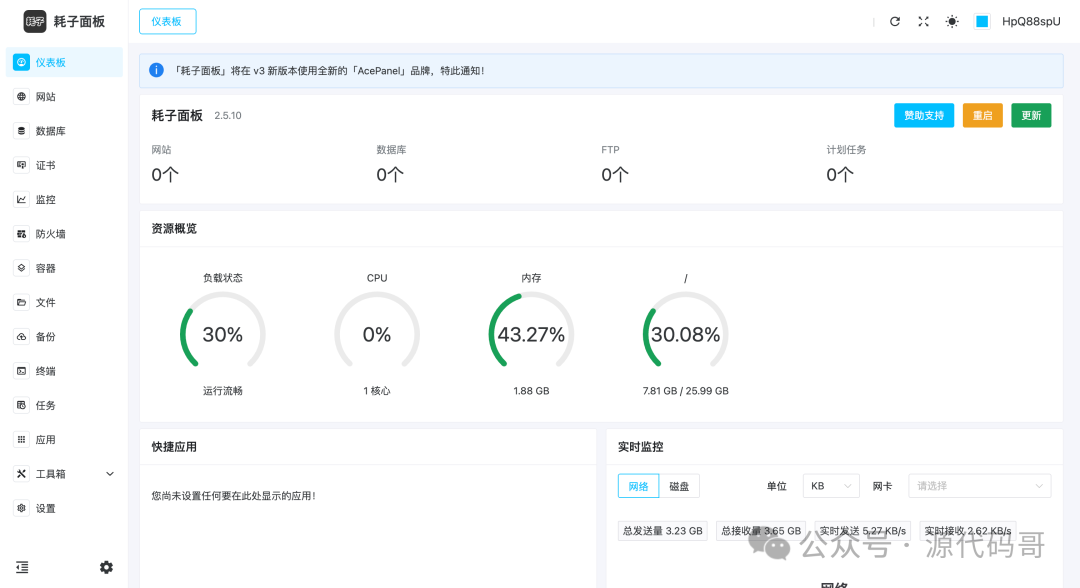Screen dimensions: 1080x588
Task: Click the 容器 container icon
Action: [21, 268]
